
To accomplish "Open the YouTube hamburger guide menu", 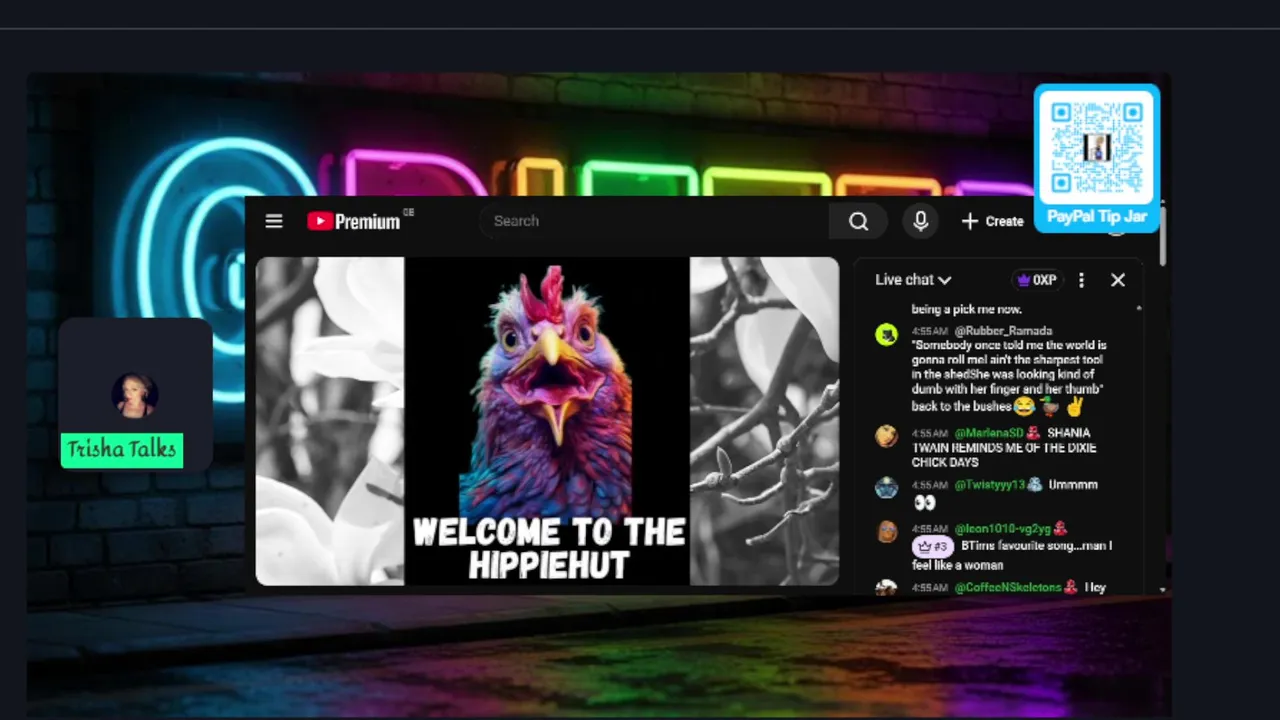I will 274,221.
